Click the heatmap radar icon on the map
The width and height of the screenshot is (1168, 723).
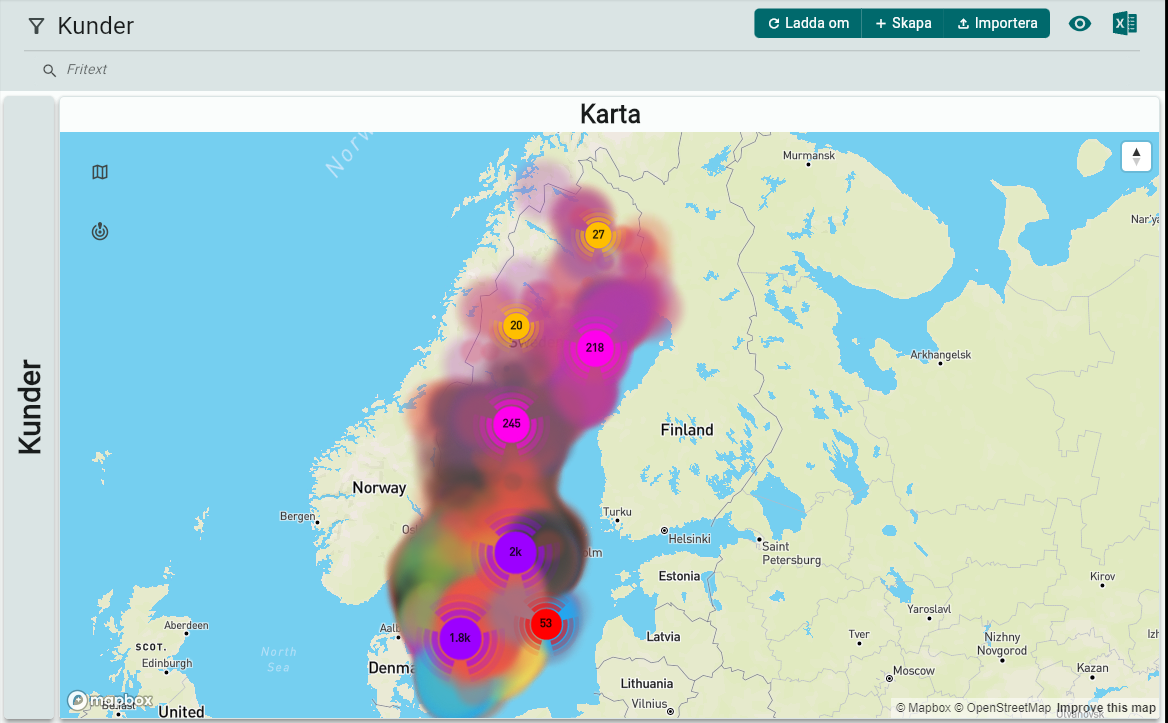(100, 232)
